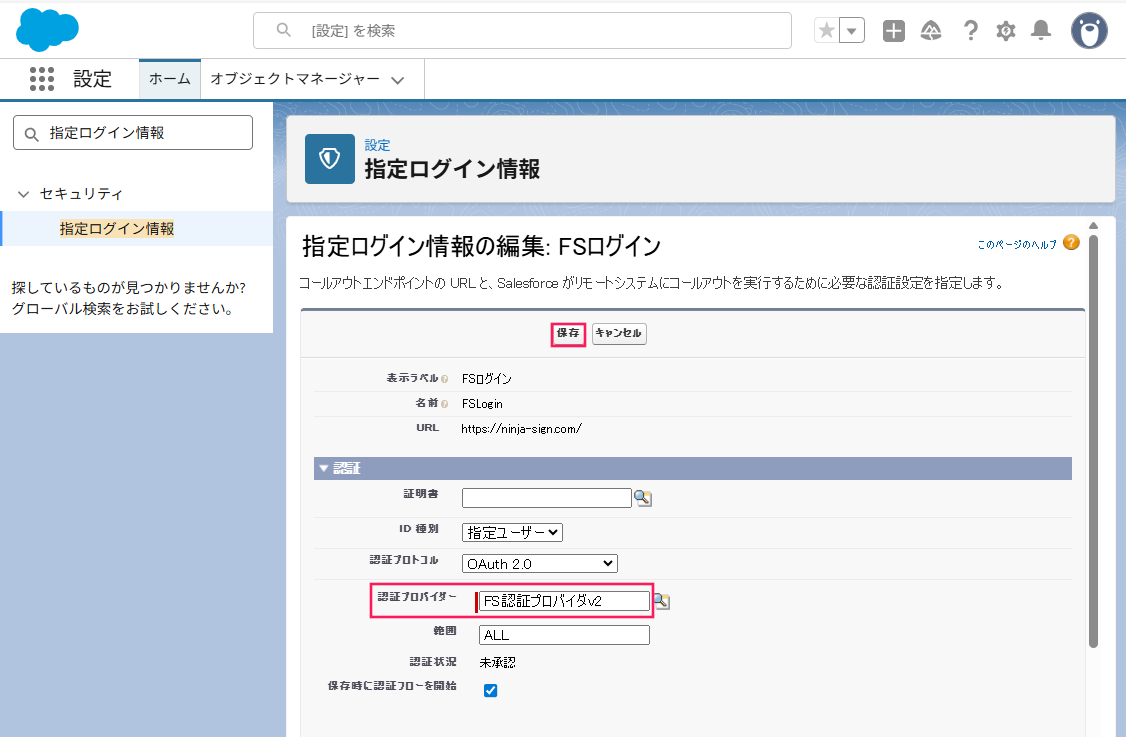
Task: Click the magnifier icon in global search
Action: (284, 30)
